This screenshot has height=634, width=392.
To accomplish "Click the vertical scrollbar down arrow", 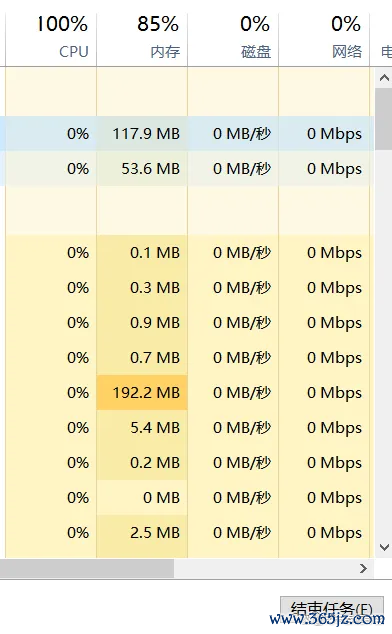I will pyautogui.click(x=384, y=547).
